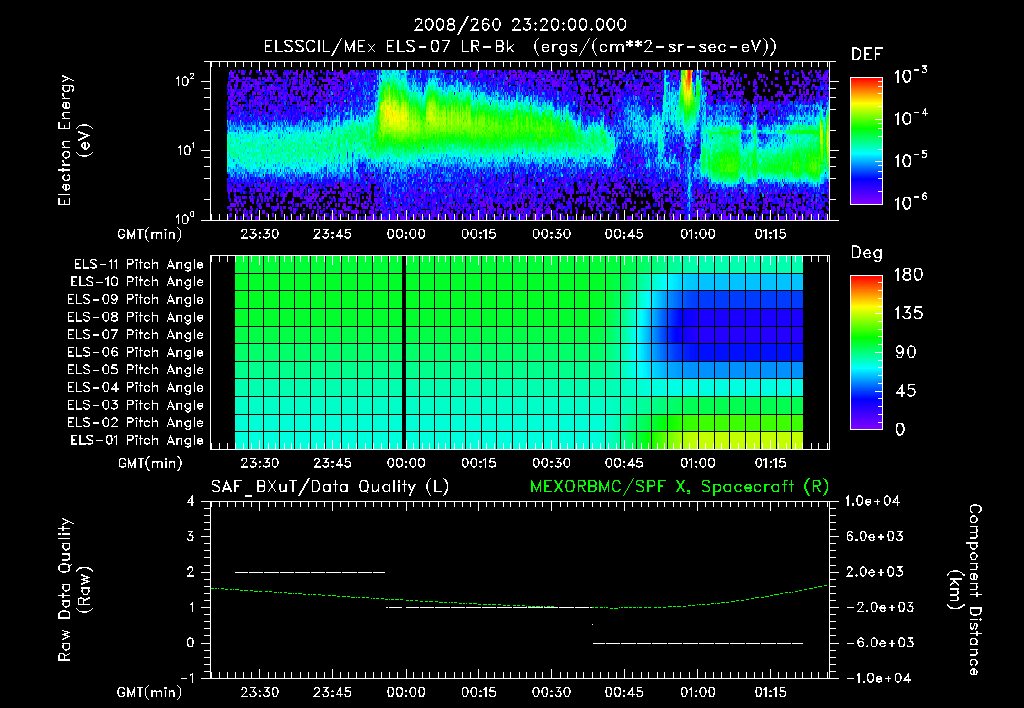This screenshot has height=708, width=1024.
Task: Click 'GMT(min)' under the data quality plot
Action: pos(150,693)
